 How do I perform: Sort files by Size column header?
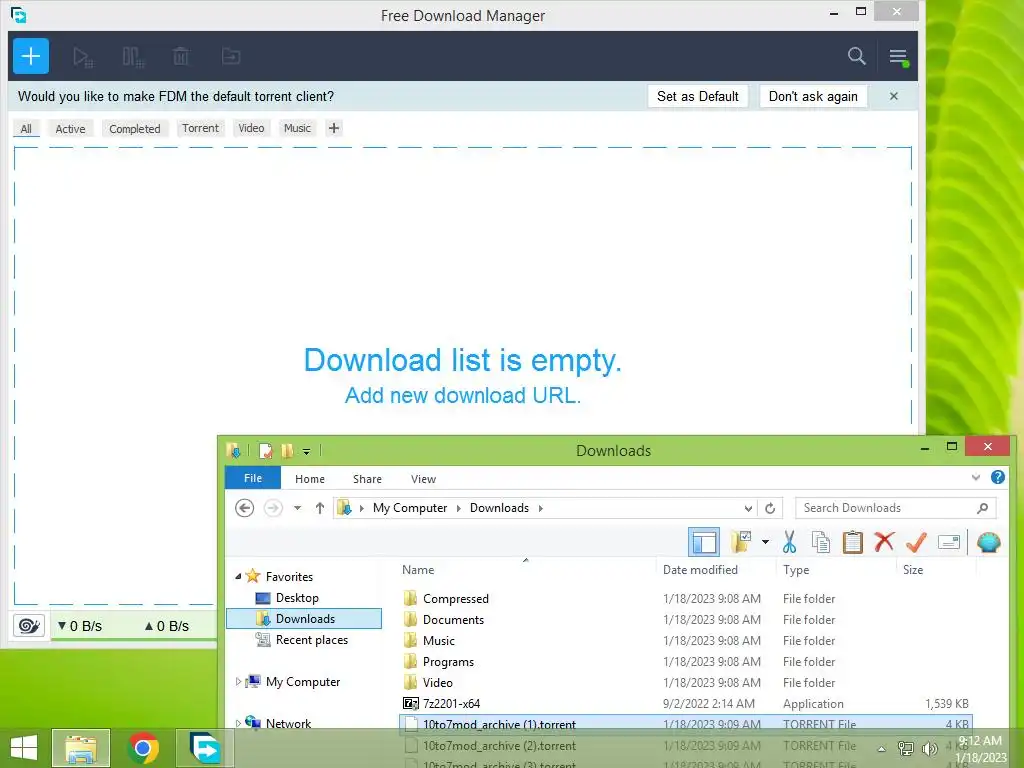click(913, 569)
